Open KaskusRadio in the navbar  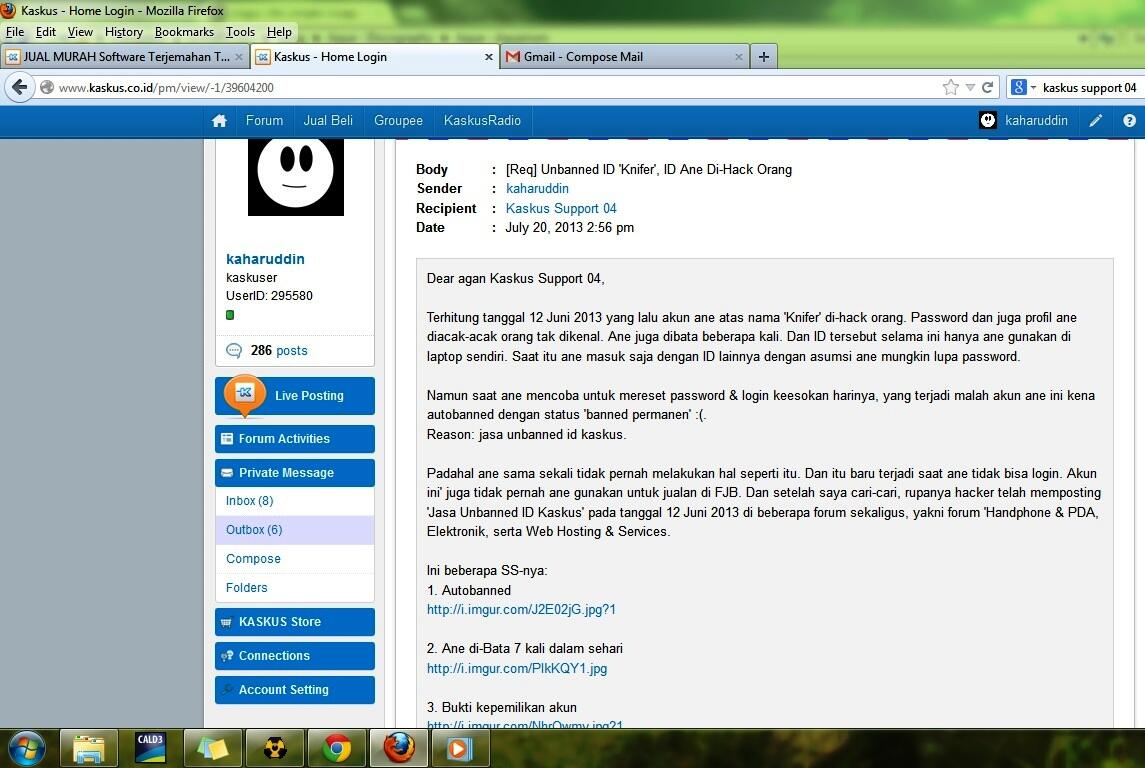point(482,121)
